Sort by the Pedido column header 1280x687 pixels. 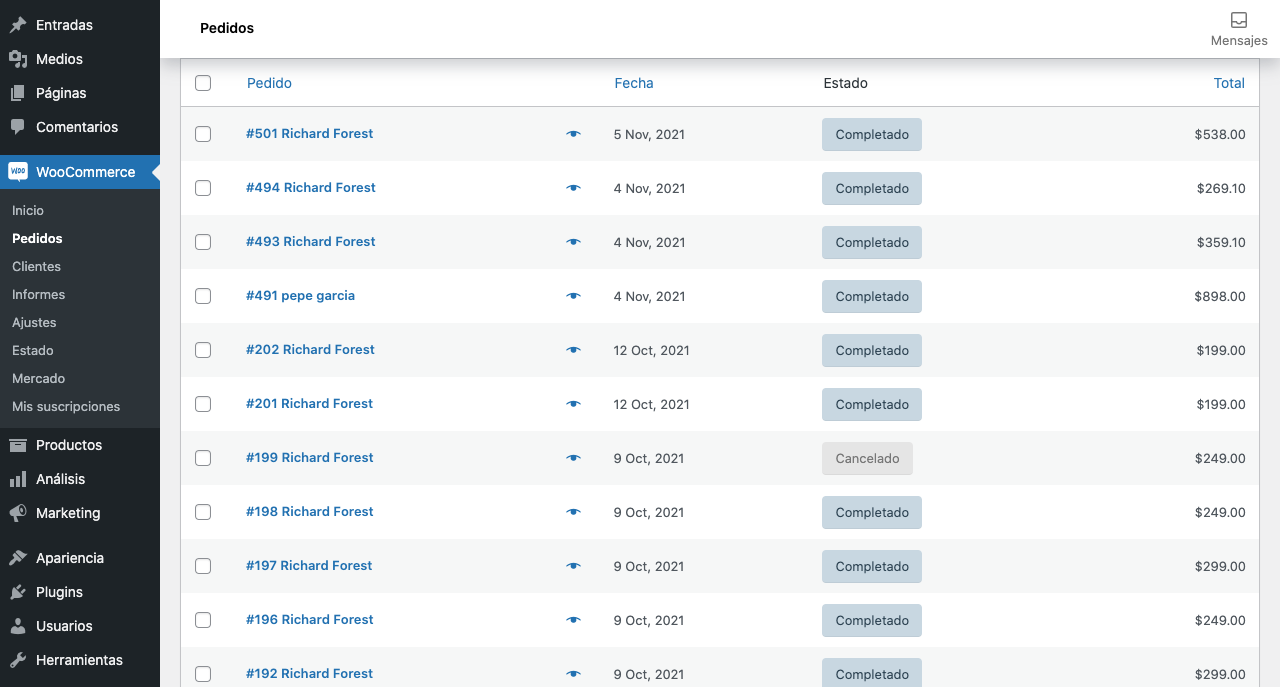click(269, 83)
